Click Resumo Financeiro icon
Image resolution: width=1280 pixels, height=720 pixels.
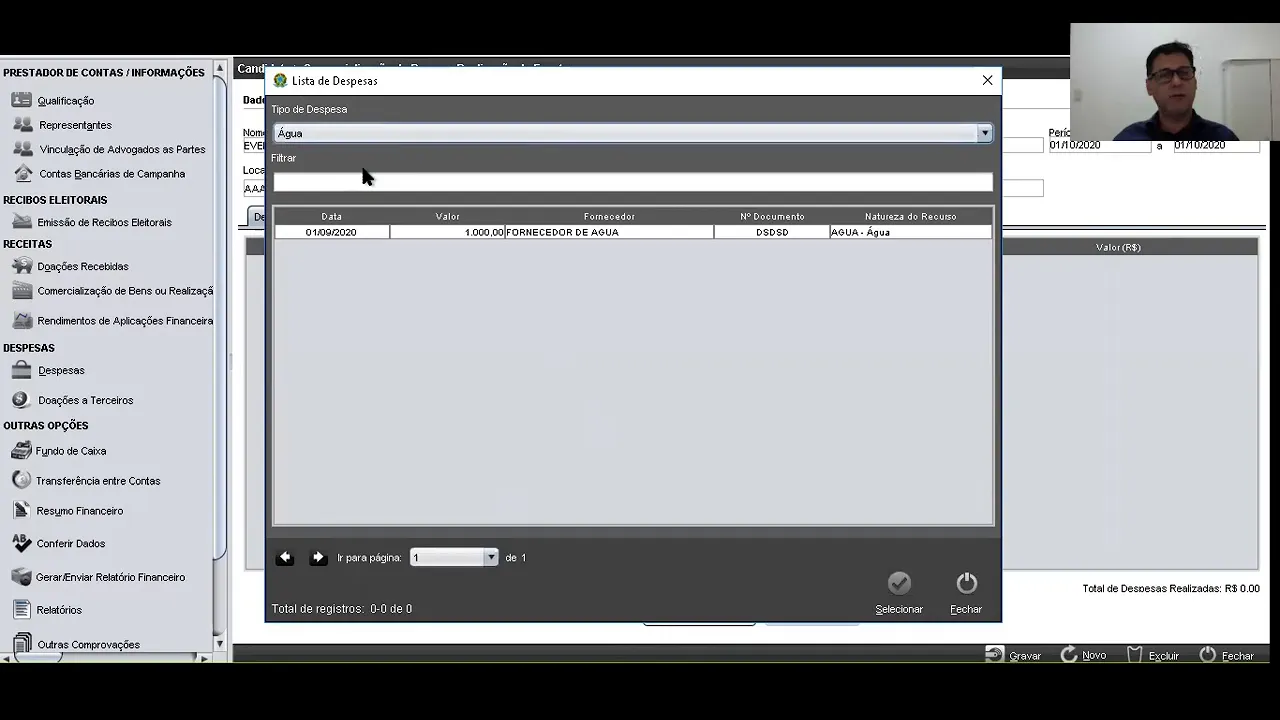22,510
